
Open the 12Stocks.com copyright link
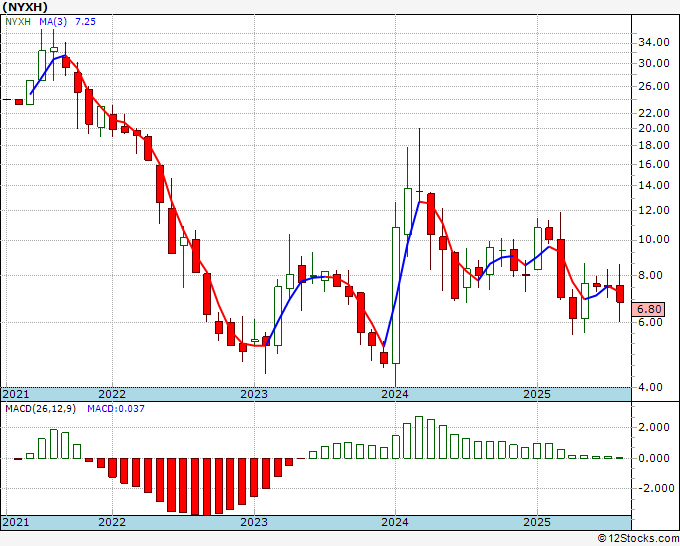(x=638, y=539)
